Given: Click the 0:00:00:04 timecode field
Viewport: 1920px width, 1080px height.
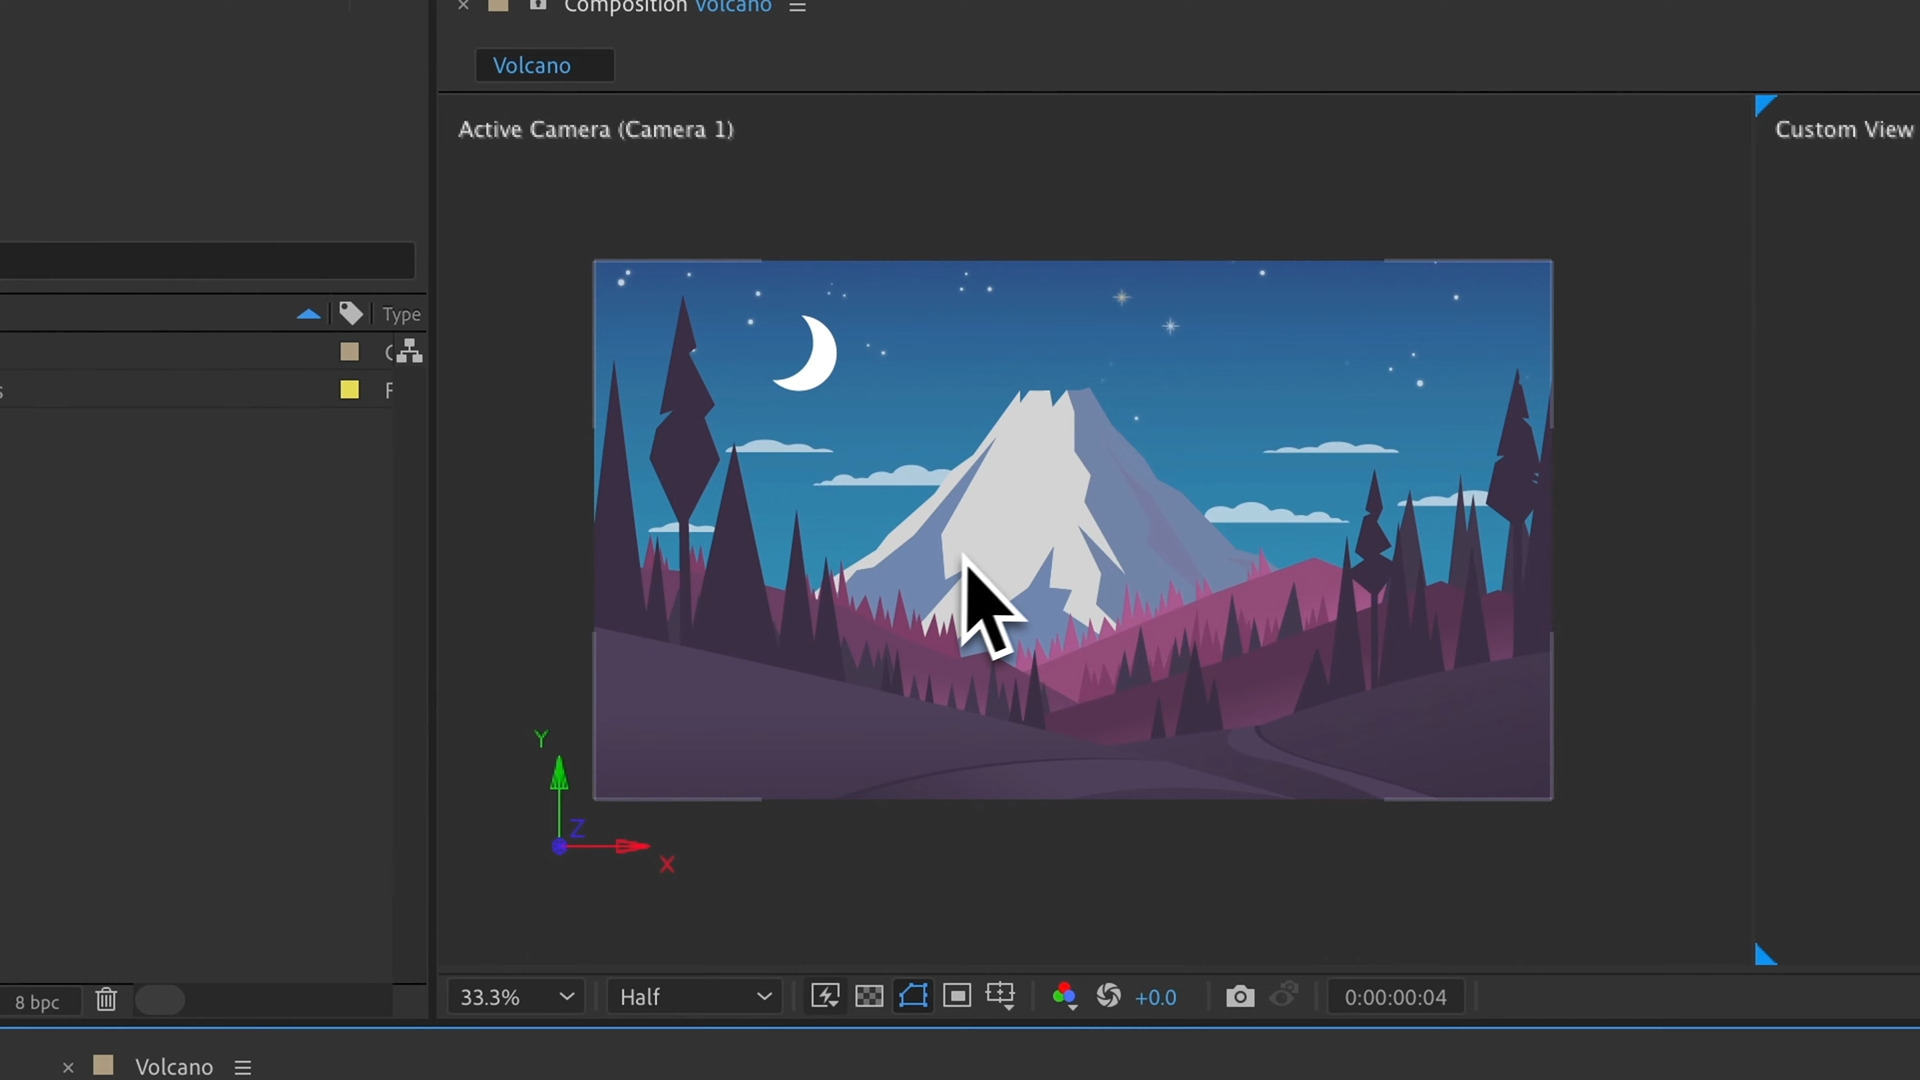Looking at the screenshot, I should [x=1395, y=997].
